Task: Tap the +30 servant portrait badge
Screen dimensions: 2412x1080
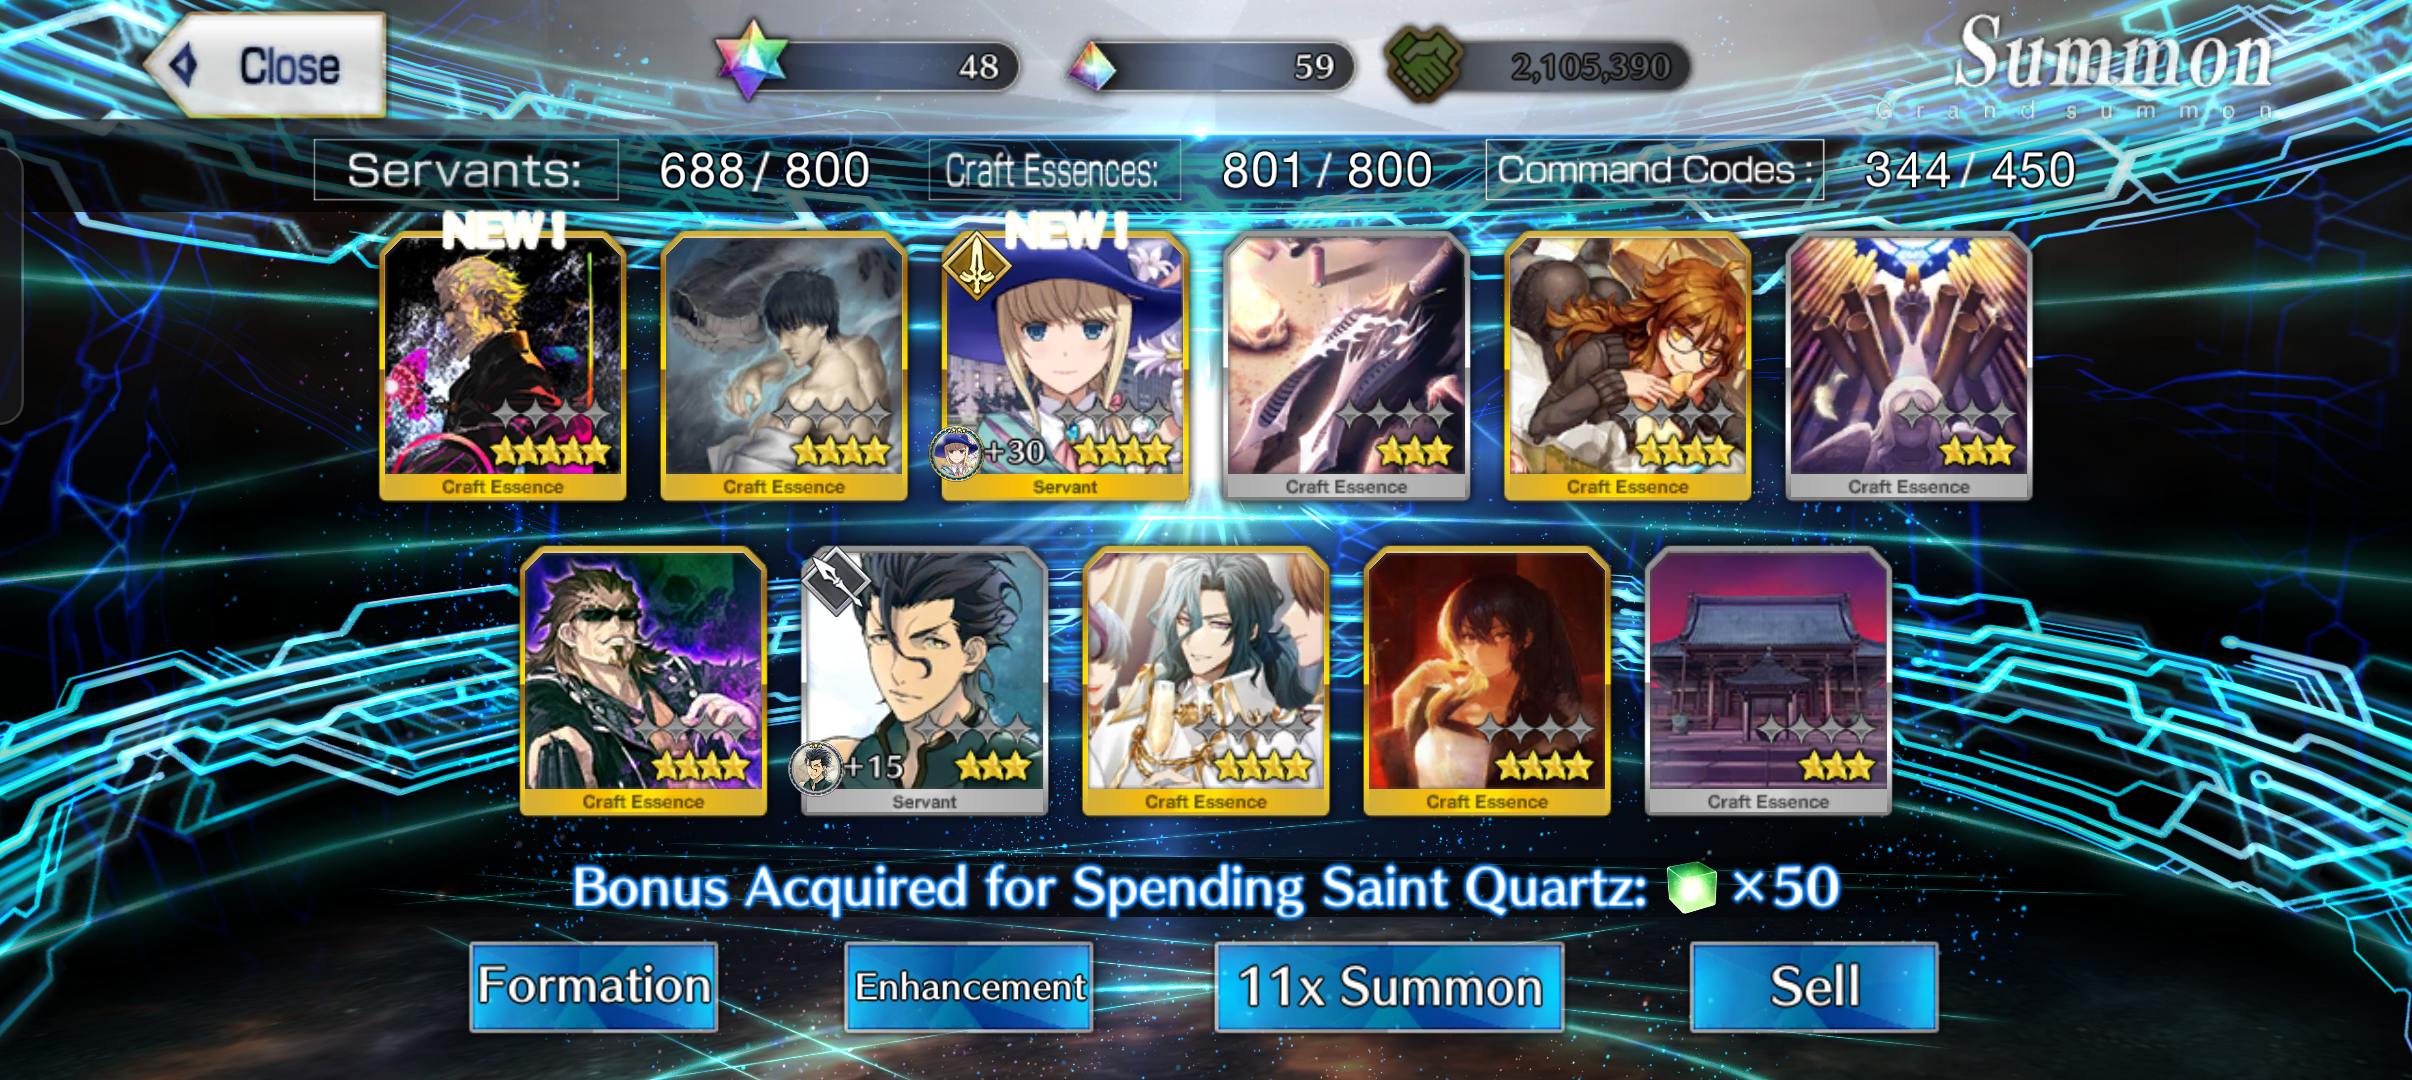Action: tap(956, 453)
